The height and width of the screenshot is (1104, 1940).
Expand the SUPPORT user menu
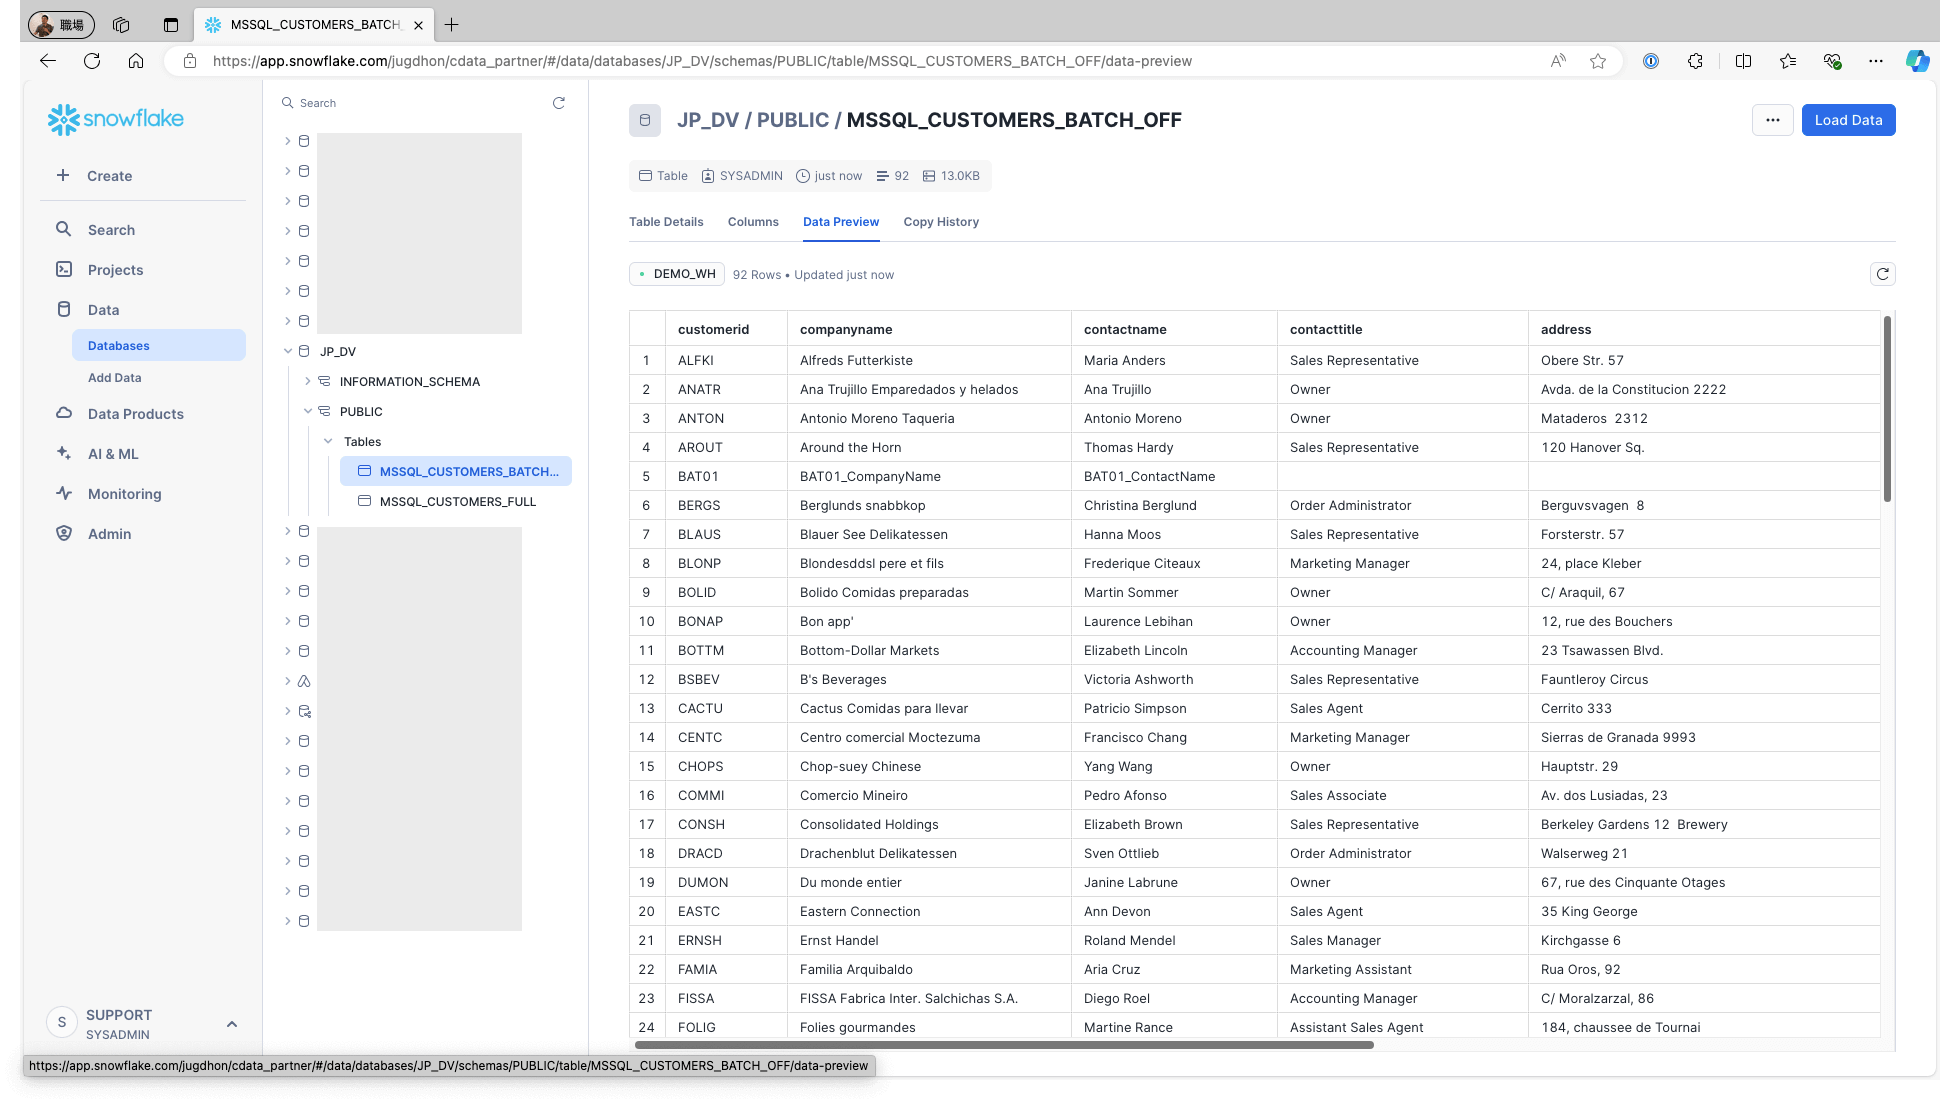coord(231,1024)
